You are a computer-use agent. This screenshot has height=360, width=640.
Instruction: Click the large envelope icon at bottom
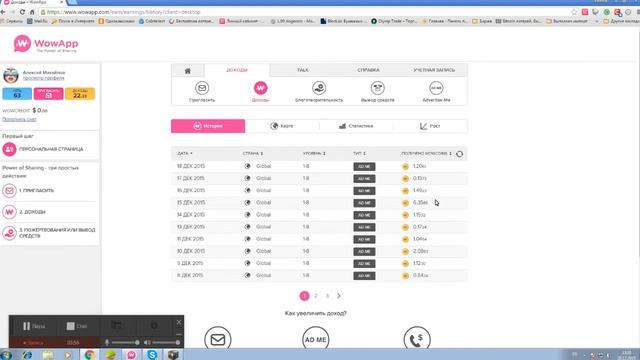click(x=218, y=339)
